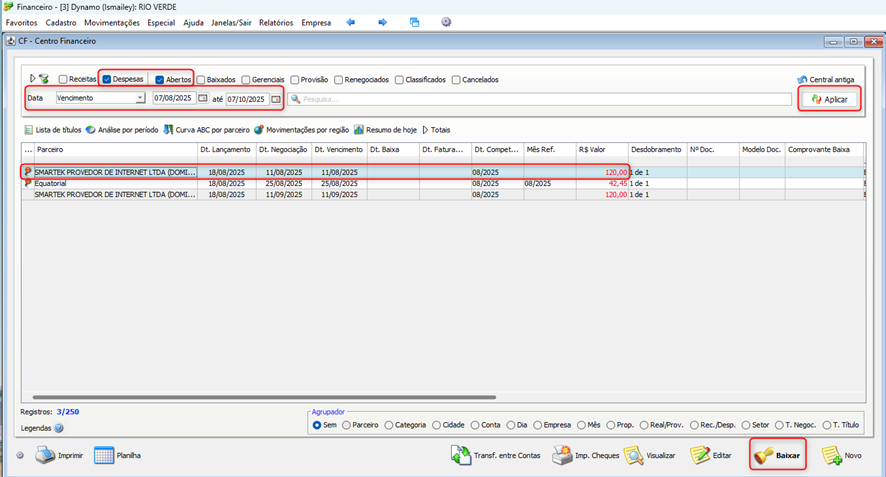Toggle the Cancelados checkbox
This screenshot has width=886, height=477.
coord(456,80)
